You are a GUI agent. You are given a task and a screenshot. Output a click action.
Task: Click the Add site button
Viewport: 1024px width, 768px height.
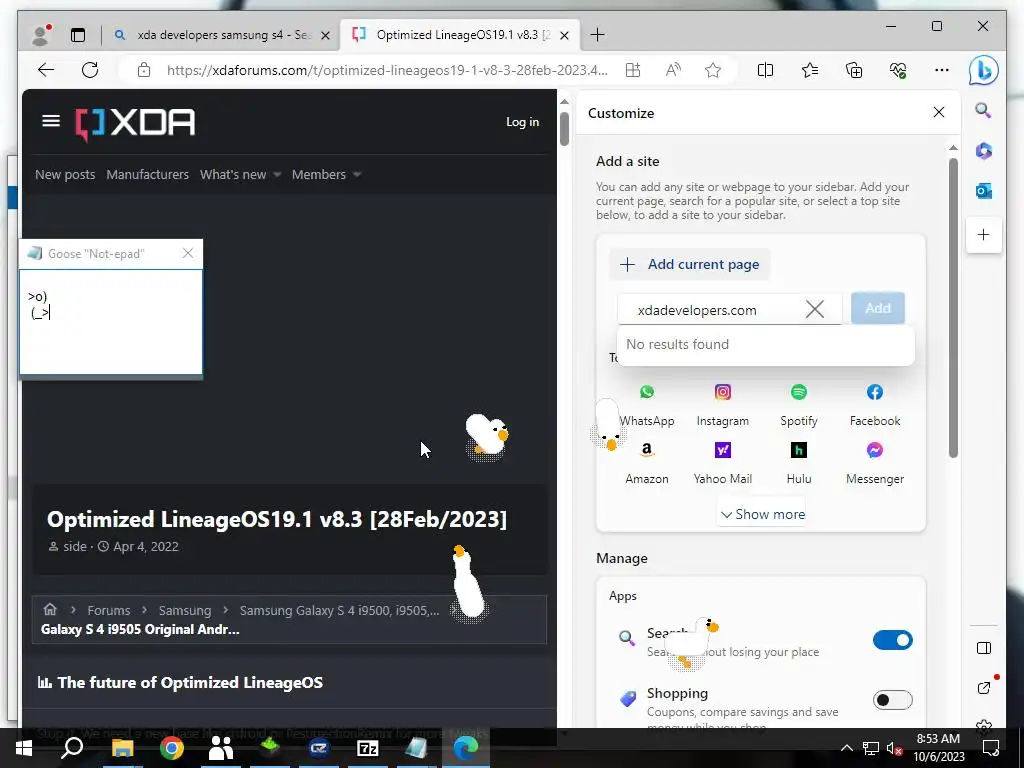(878, 308)
